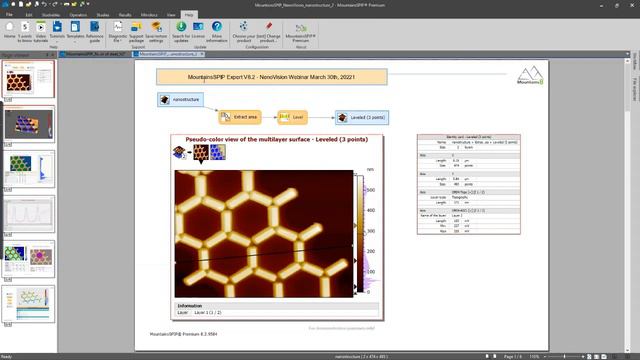Click the Identity card table
The height and width of the screenshot is (360, 640).
click(x=469, y=184)
